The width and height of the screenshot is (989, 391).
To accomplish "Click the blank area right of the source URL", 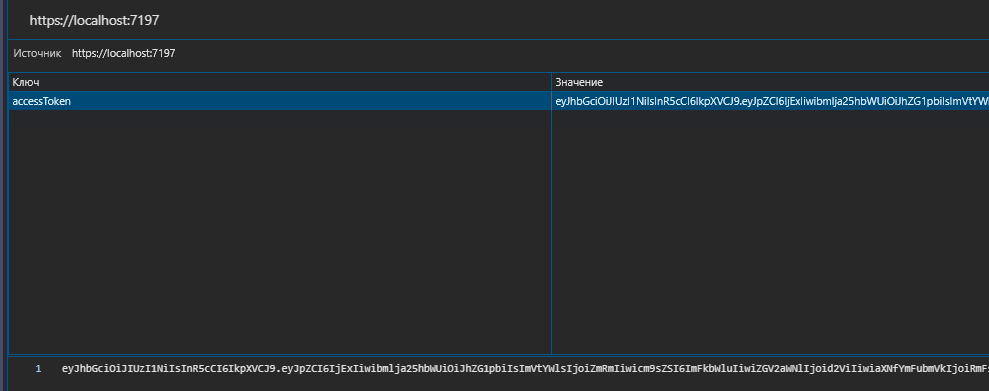I will 580,54.
